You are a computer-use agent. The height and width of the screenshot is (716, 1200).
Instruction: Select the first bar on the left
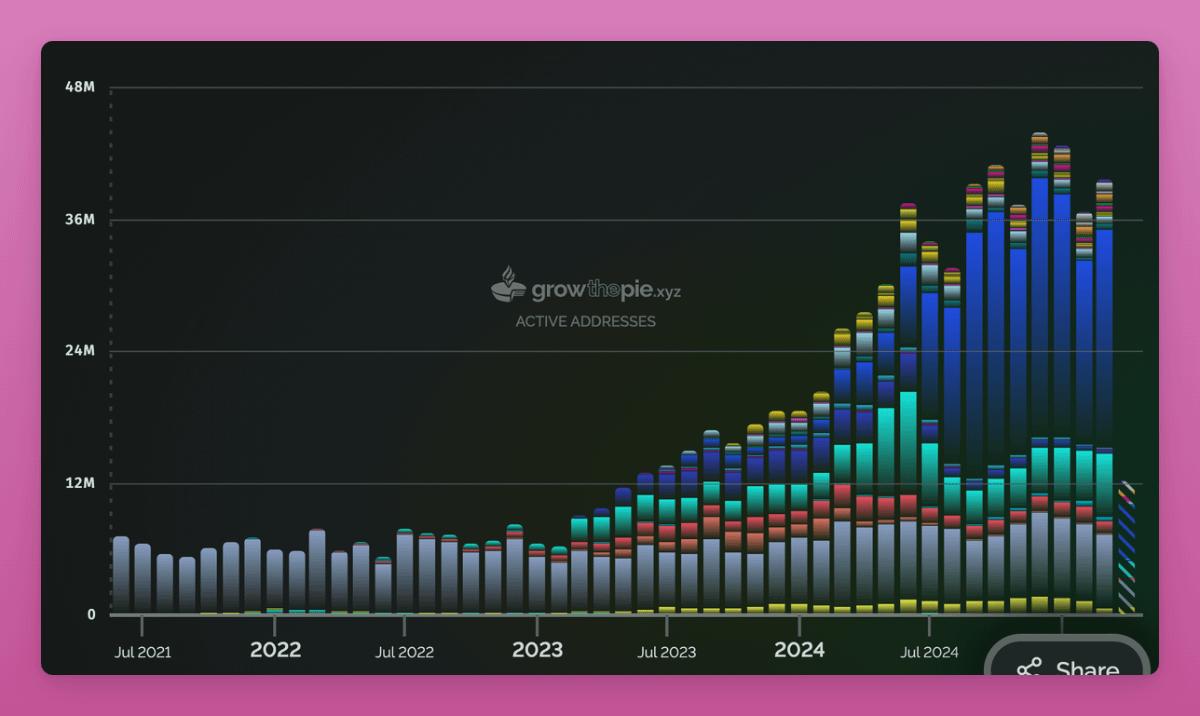(x=121, y=574)
